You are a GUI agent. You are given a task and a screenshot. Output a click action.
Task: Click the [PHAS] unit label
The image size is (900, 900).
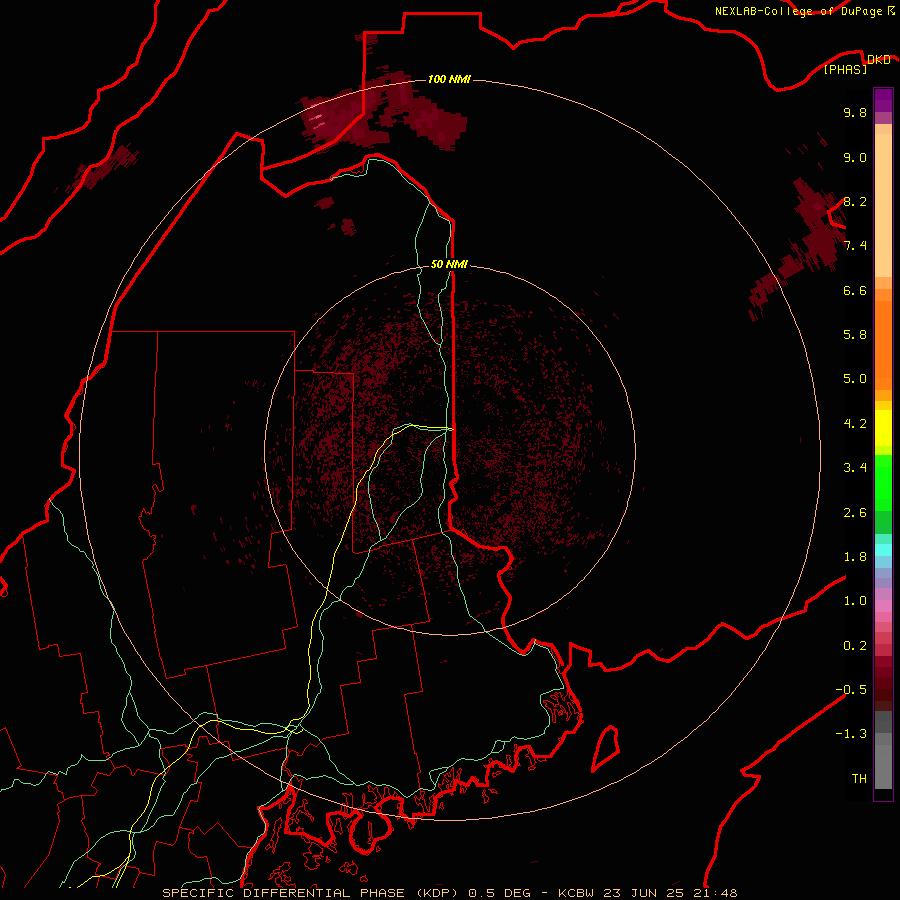pyautogui.click(x=845, y=70)
